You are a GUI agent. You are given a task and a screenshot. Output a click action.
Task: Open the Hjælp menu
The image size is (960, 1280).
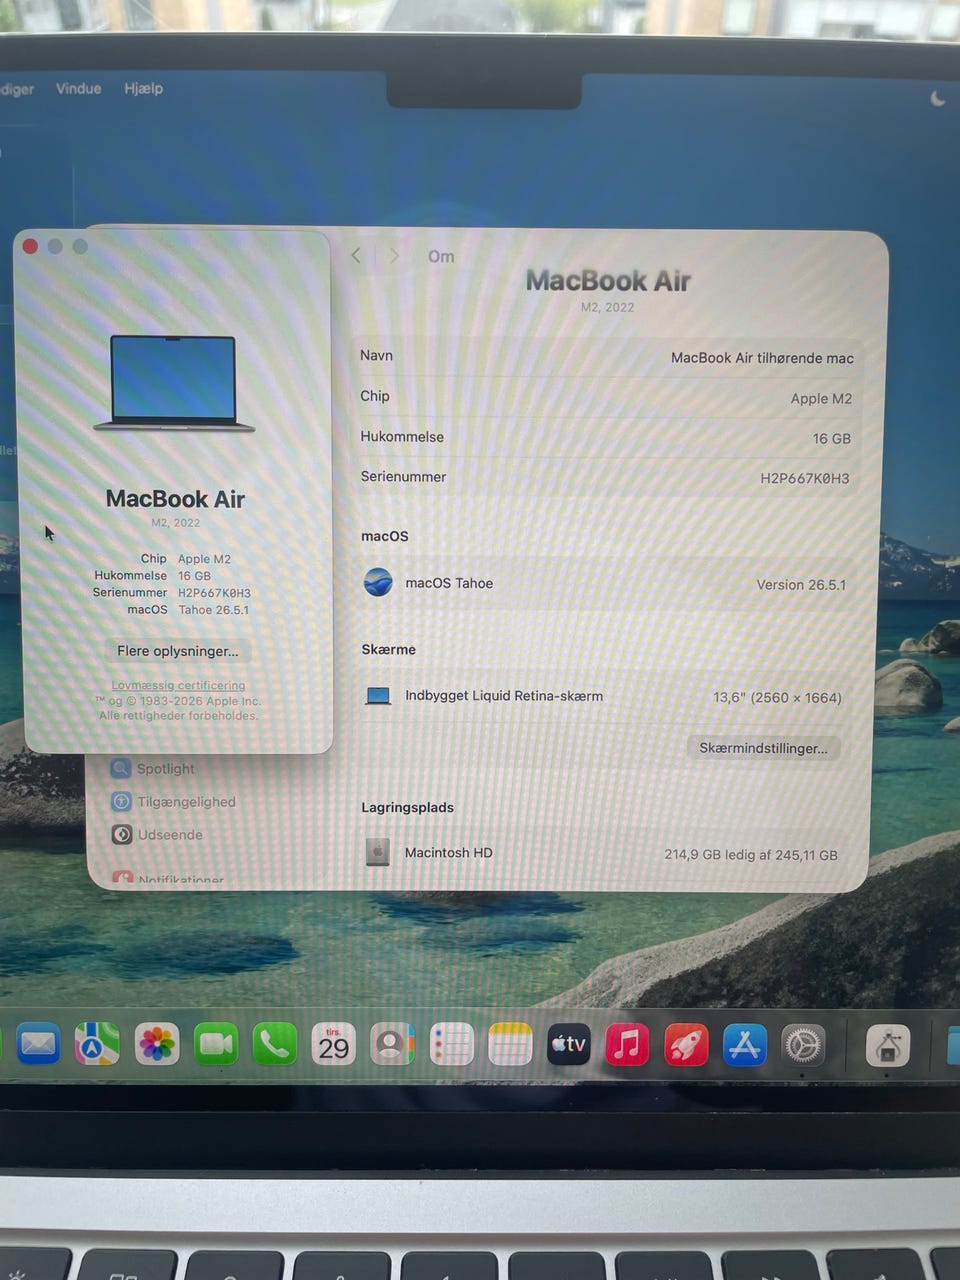143,88
